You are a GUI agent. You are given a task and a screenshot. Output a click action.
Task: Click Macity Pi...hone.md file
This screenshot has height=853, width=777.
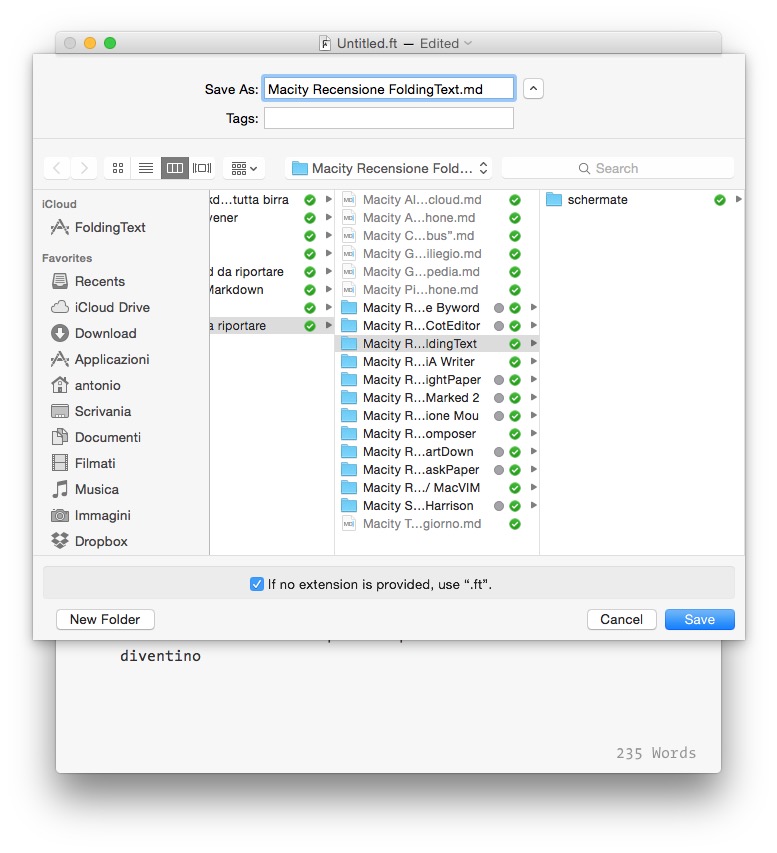(x=436, y=290)
